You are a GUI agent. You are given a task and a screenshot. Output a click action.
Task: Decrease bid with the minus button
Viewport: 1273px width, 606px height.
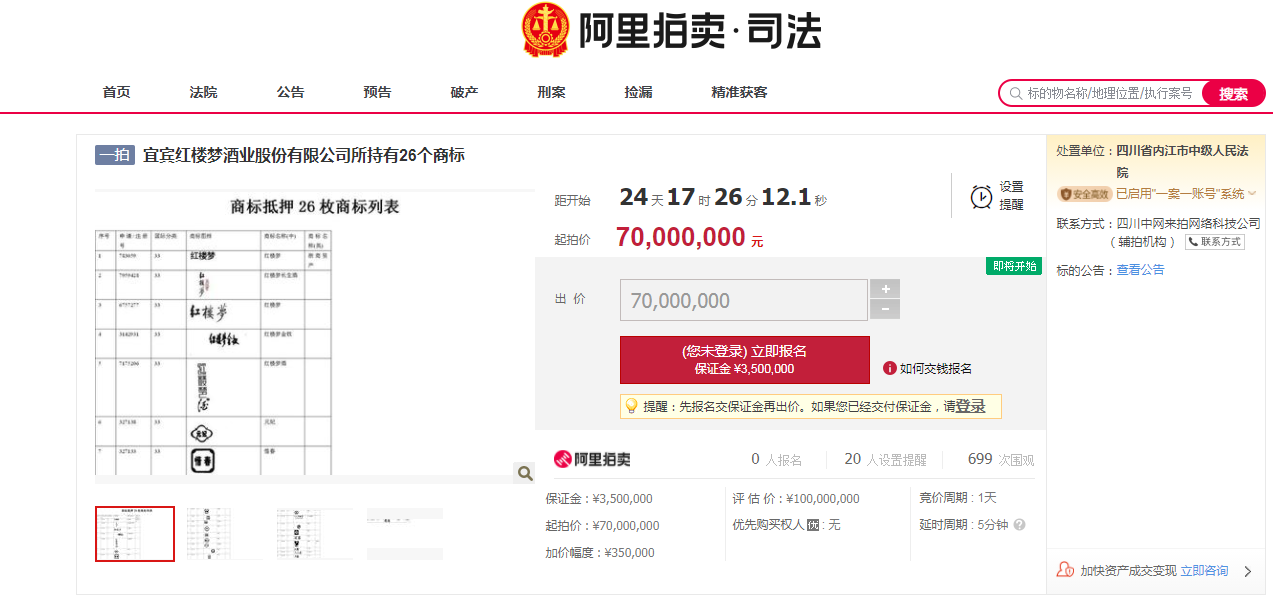point(885,310)
